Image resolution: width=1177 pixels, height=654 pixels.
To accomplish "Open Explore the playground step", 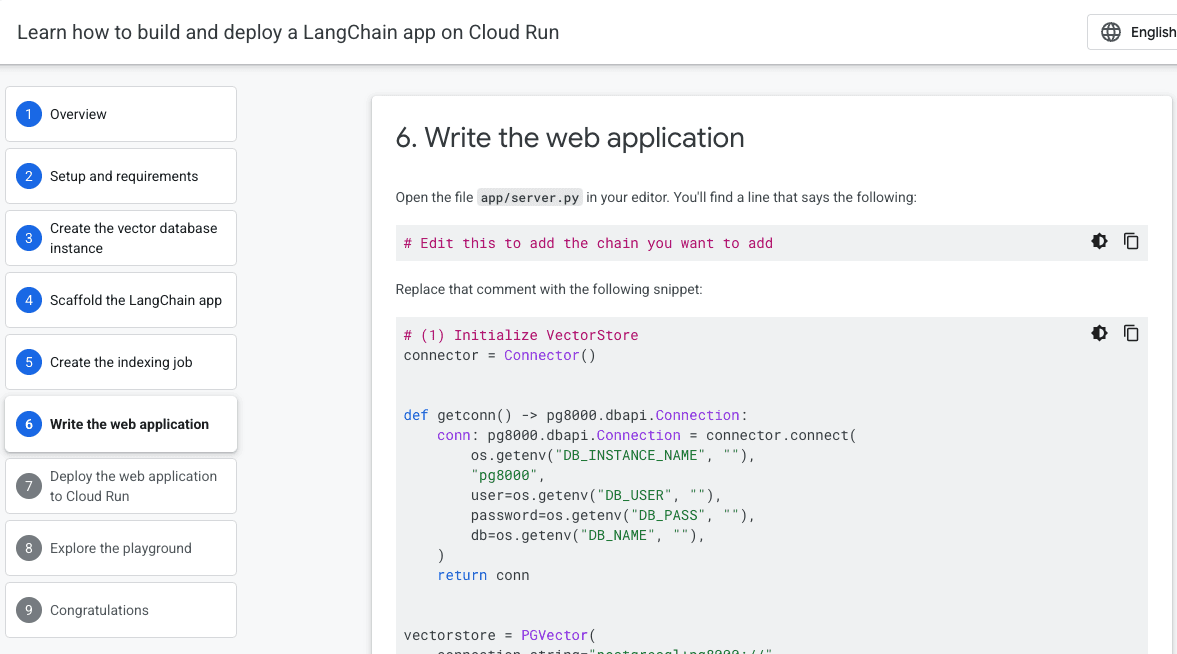I will (121, 548).
